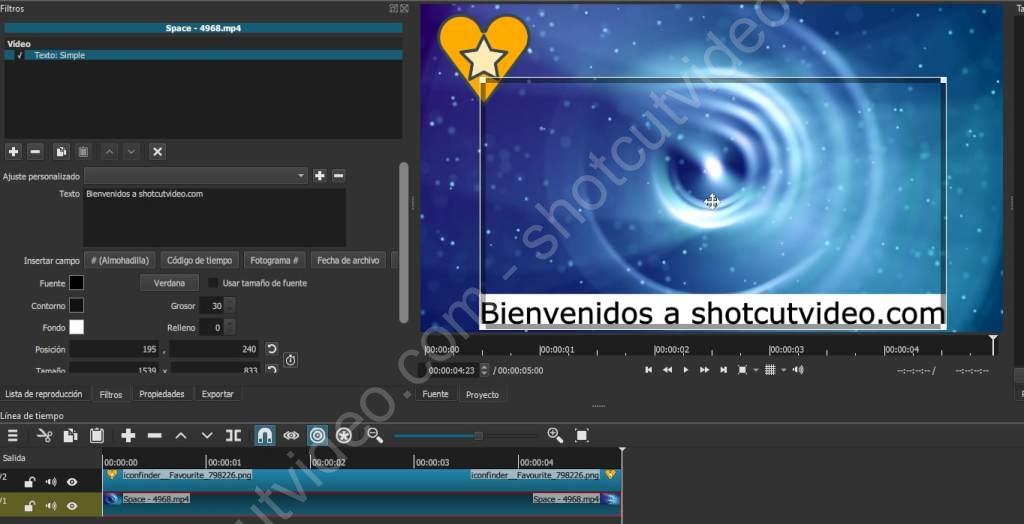The image size is (1024, 524).
Task: Select the Fuente player tab
Action: [x=436, y=394]
